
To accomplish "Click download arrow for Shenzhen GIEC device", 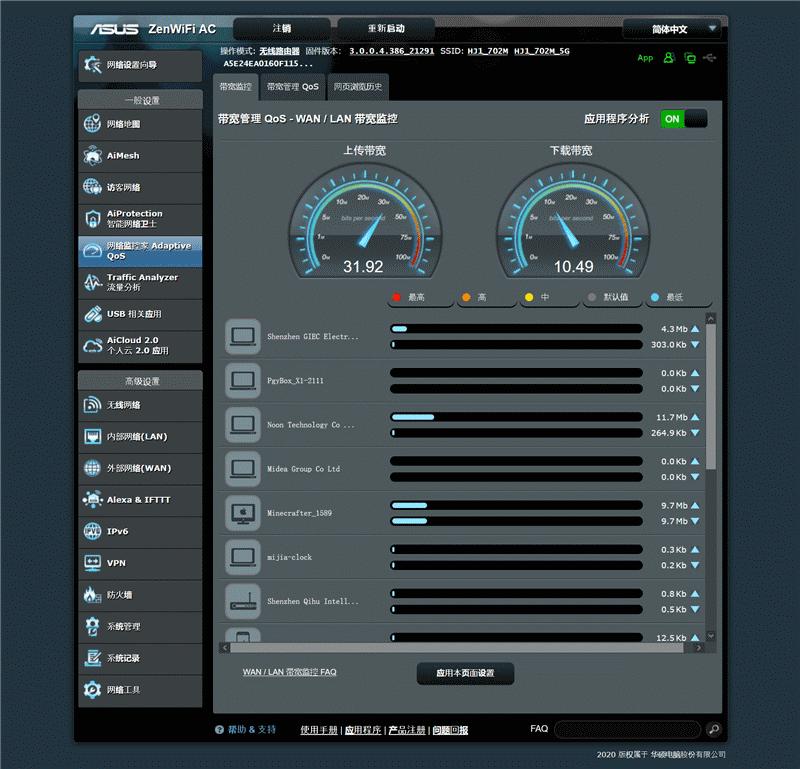I will coord(695,345).
